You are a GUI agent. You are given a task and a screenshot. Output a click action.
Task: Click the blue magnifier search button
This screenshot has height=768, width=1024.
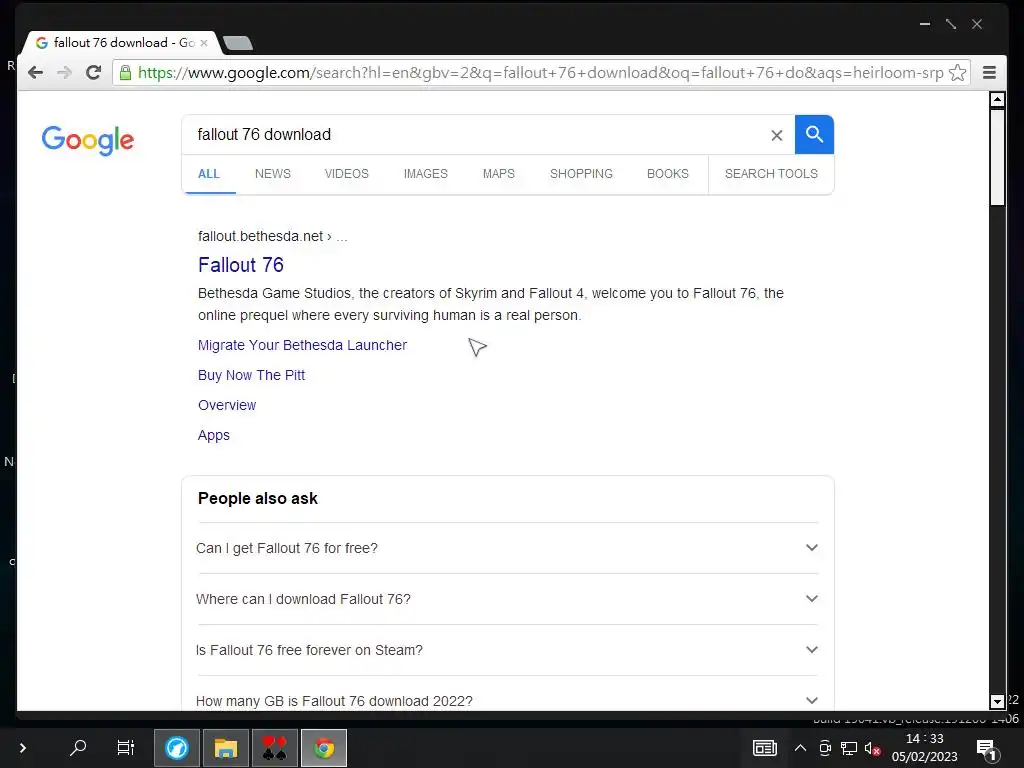(814, 135)
